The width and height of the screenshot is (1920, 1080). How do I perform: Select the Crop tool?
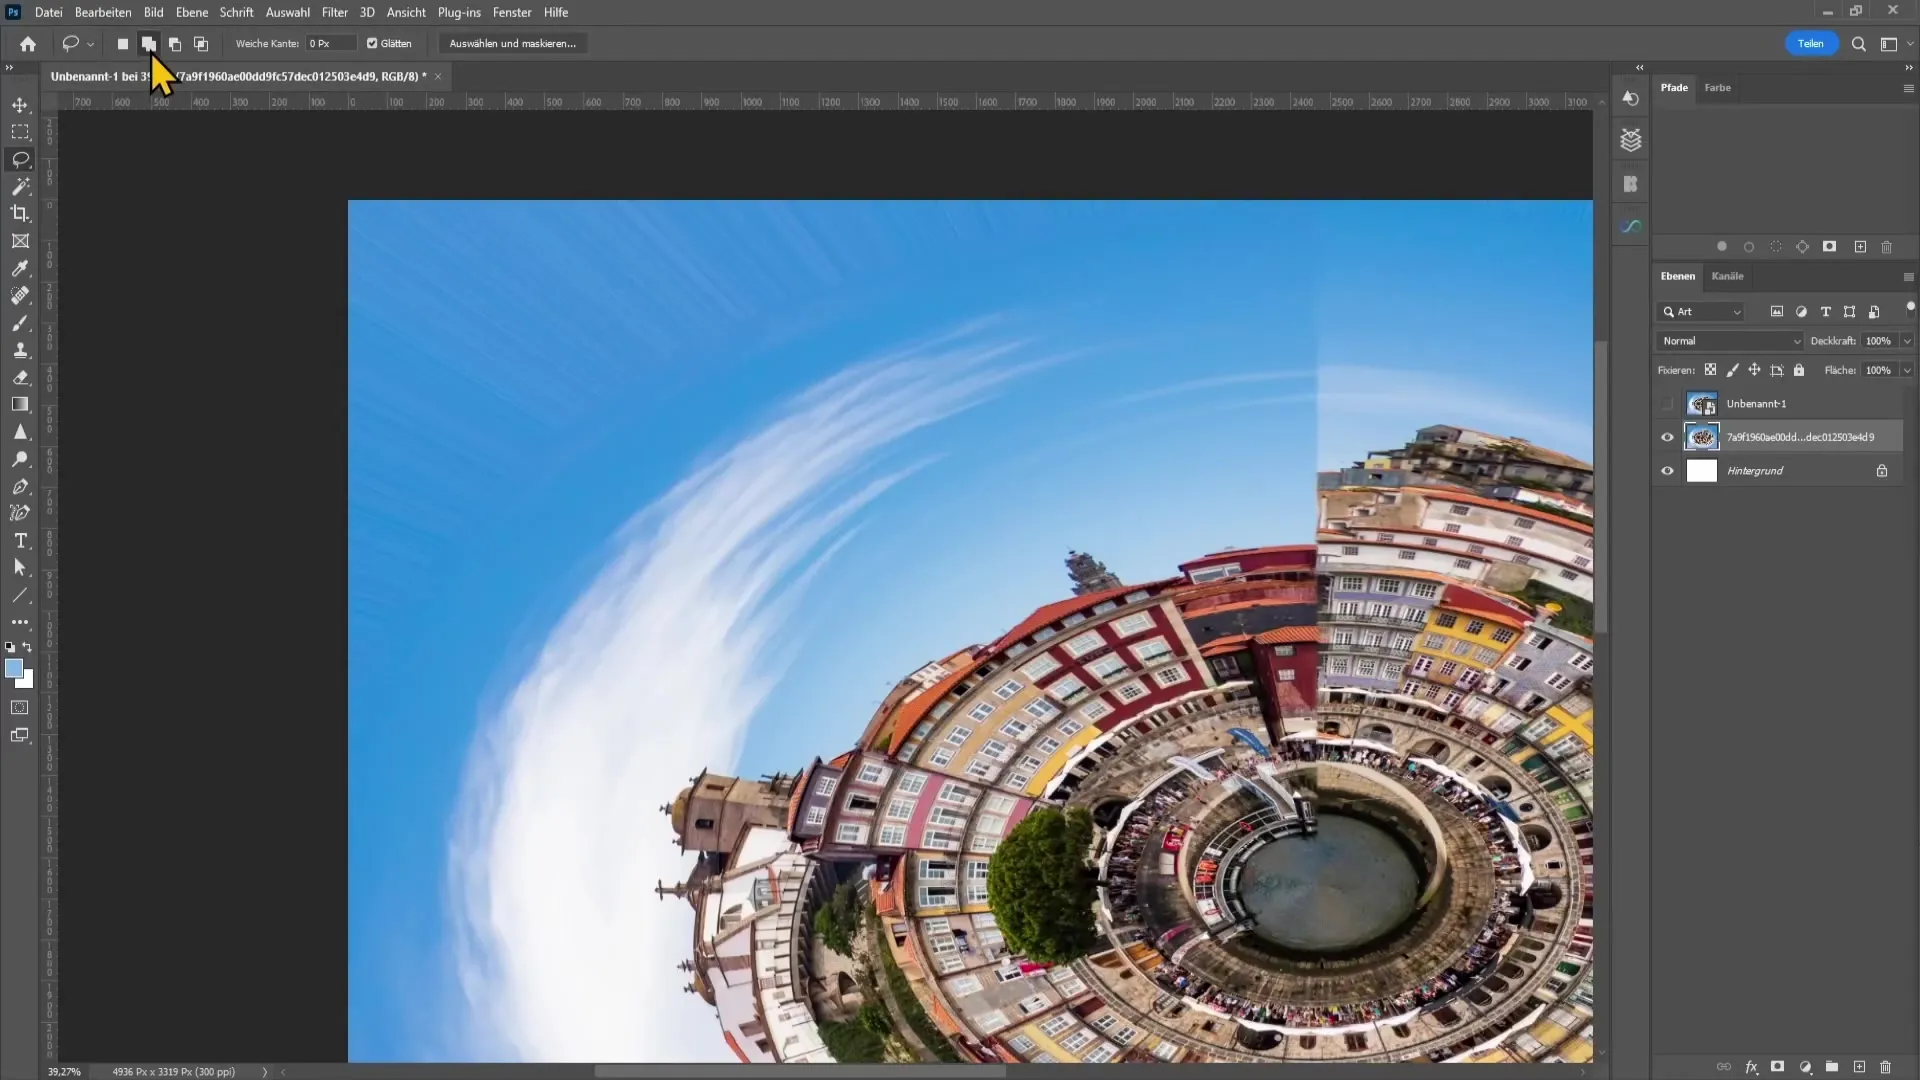(x=20, y=214)
